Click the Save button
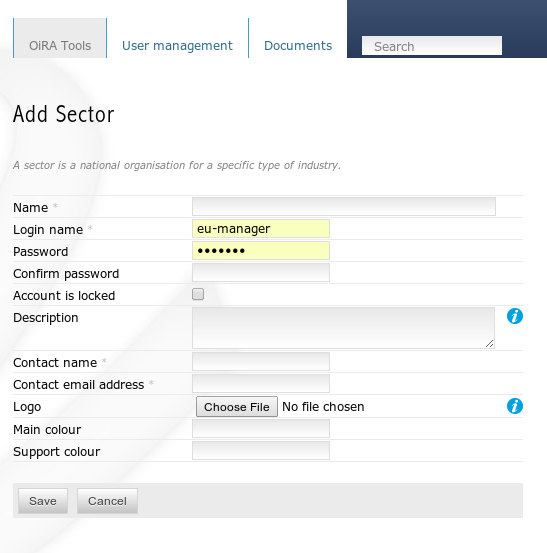Screen dimensions: 547x553 pyautogui.click(x=43, y=501)
